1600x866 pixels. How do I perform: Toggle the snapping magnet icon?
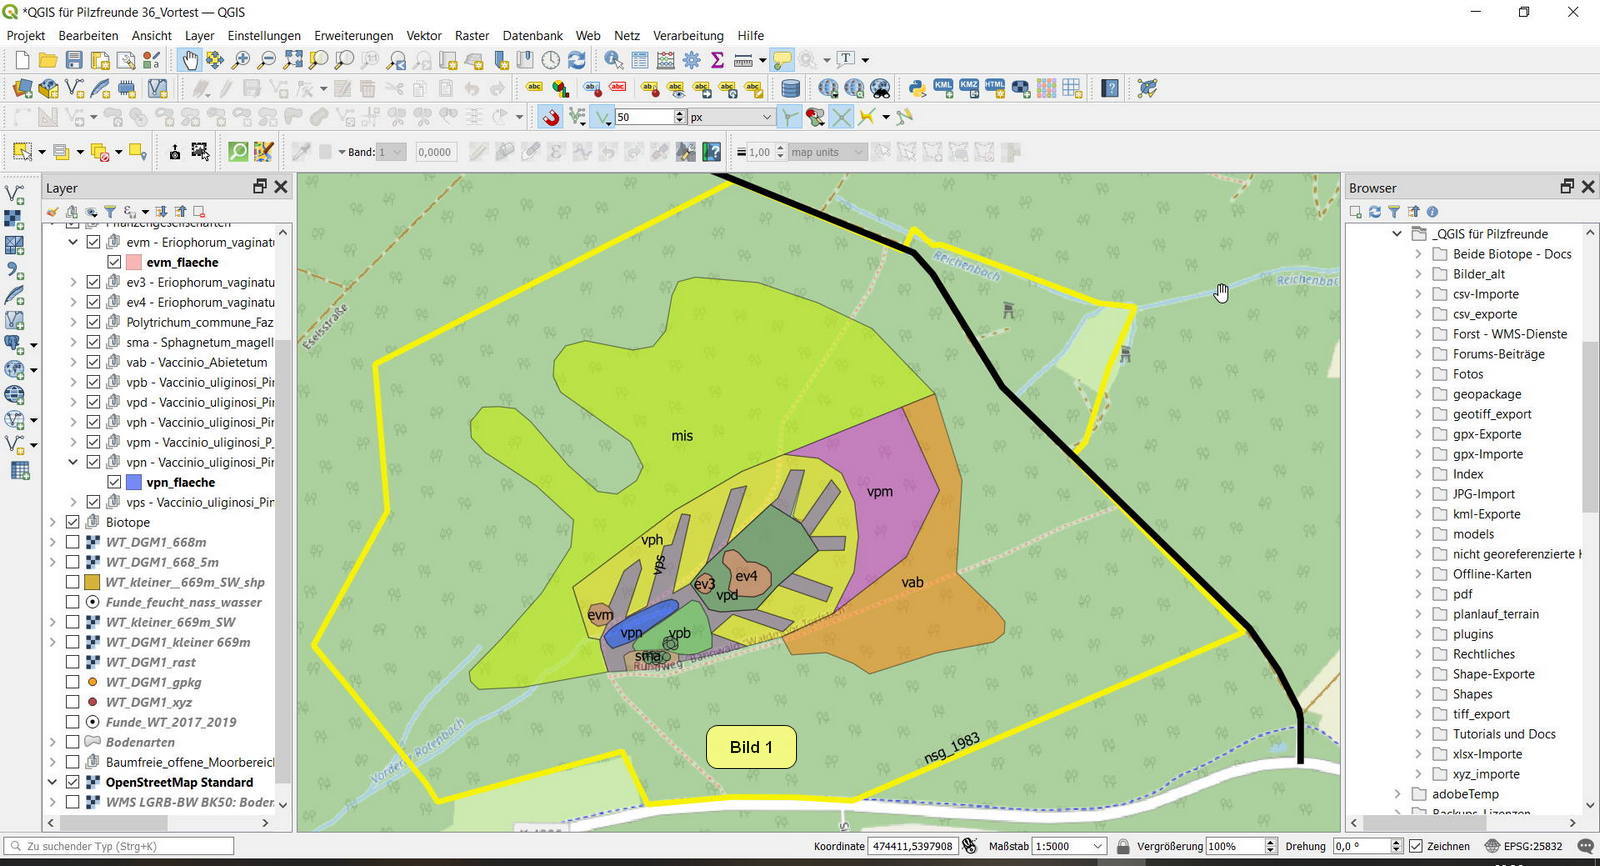[x=551, y=118]
